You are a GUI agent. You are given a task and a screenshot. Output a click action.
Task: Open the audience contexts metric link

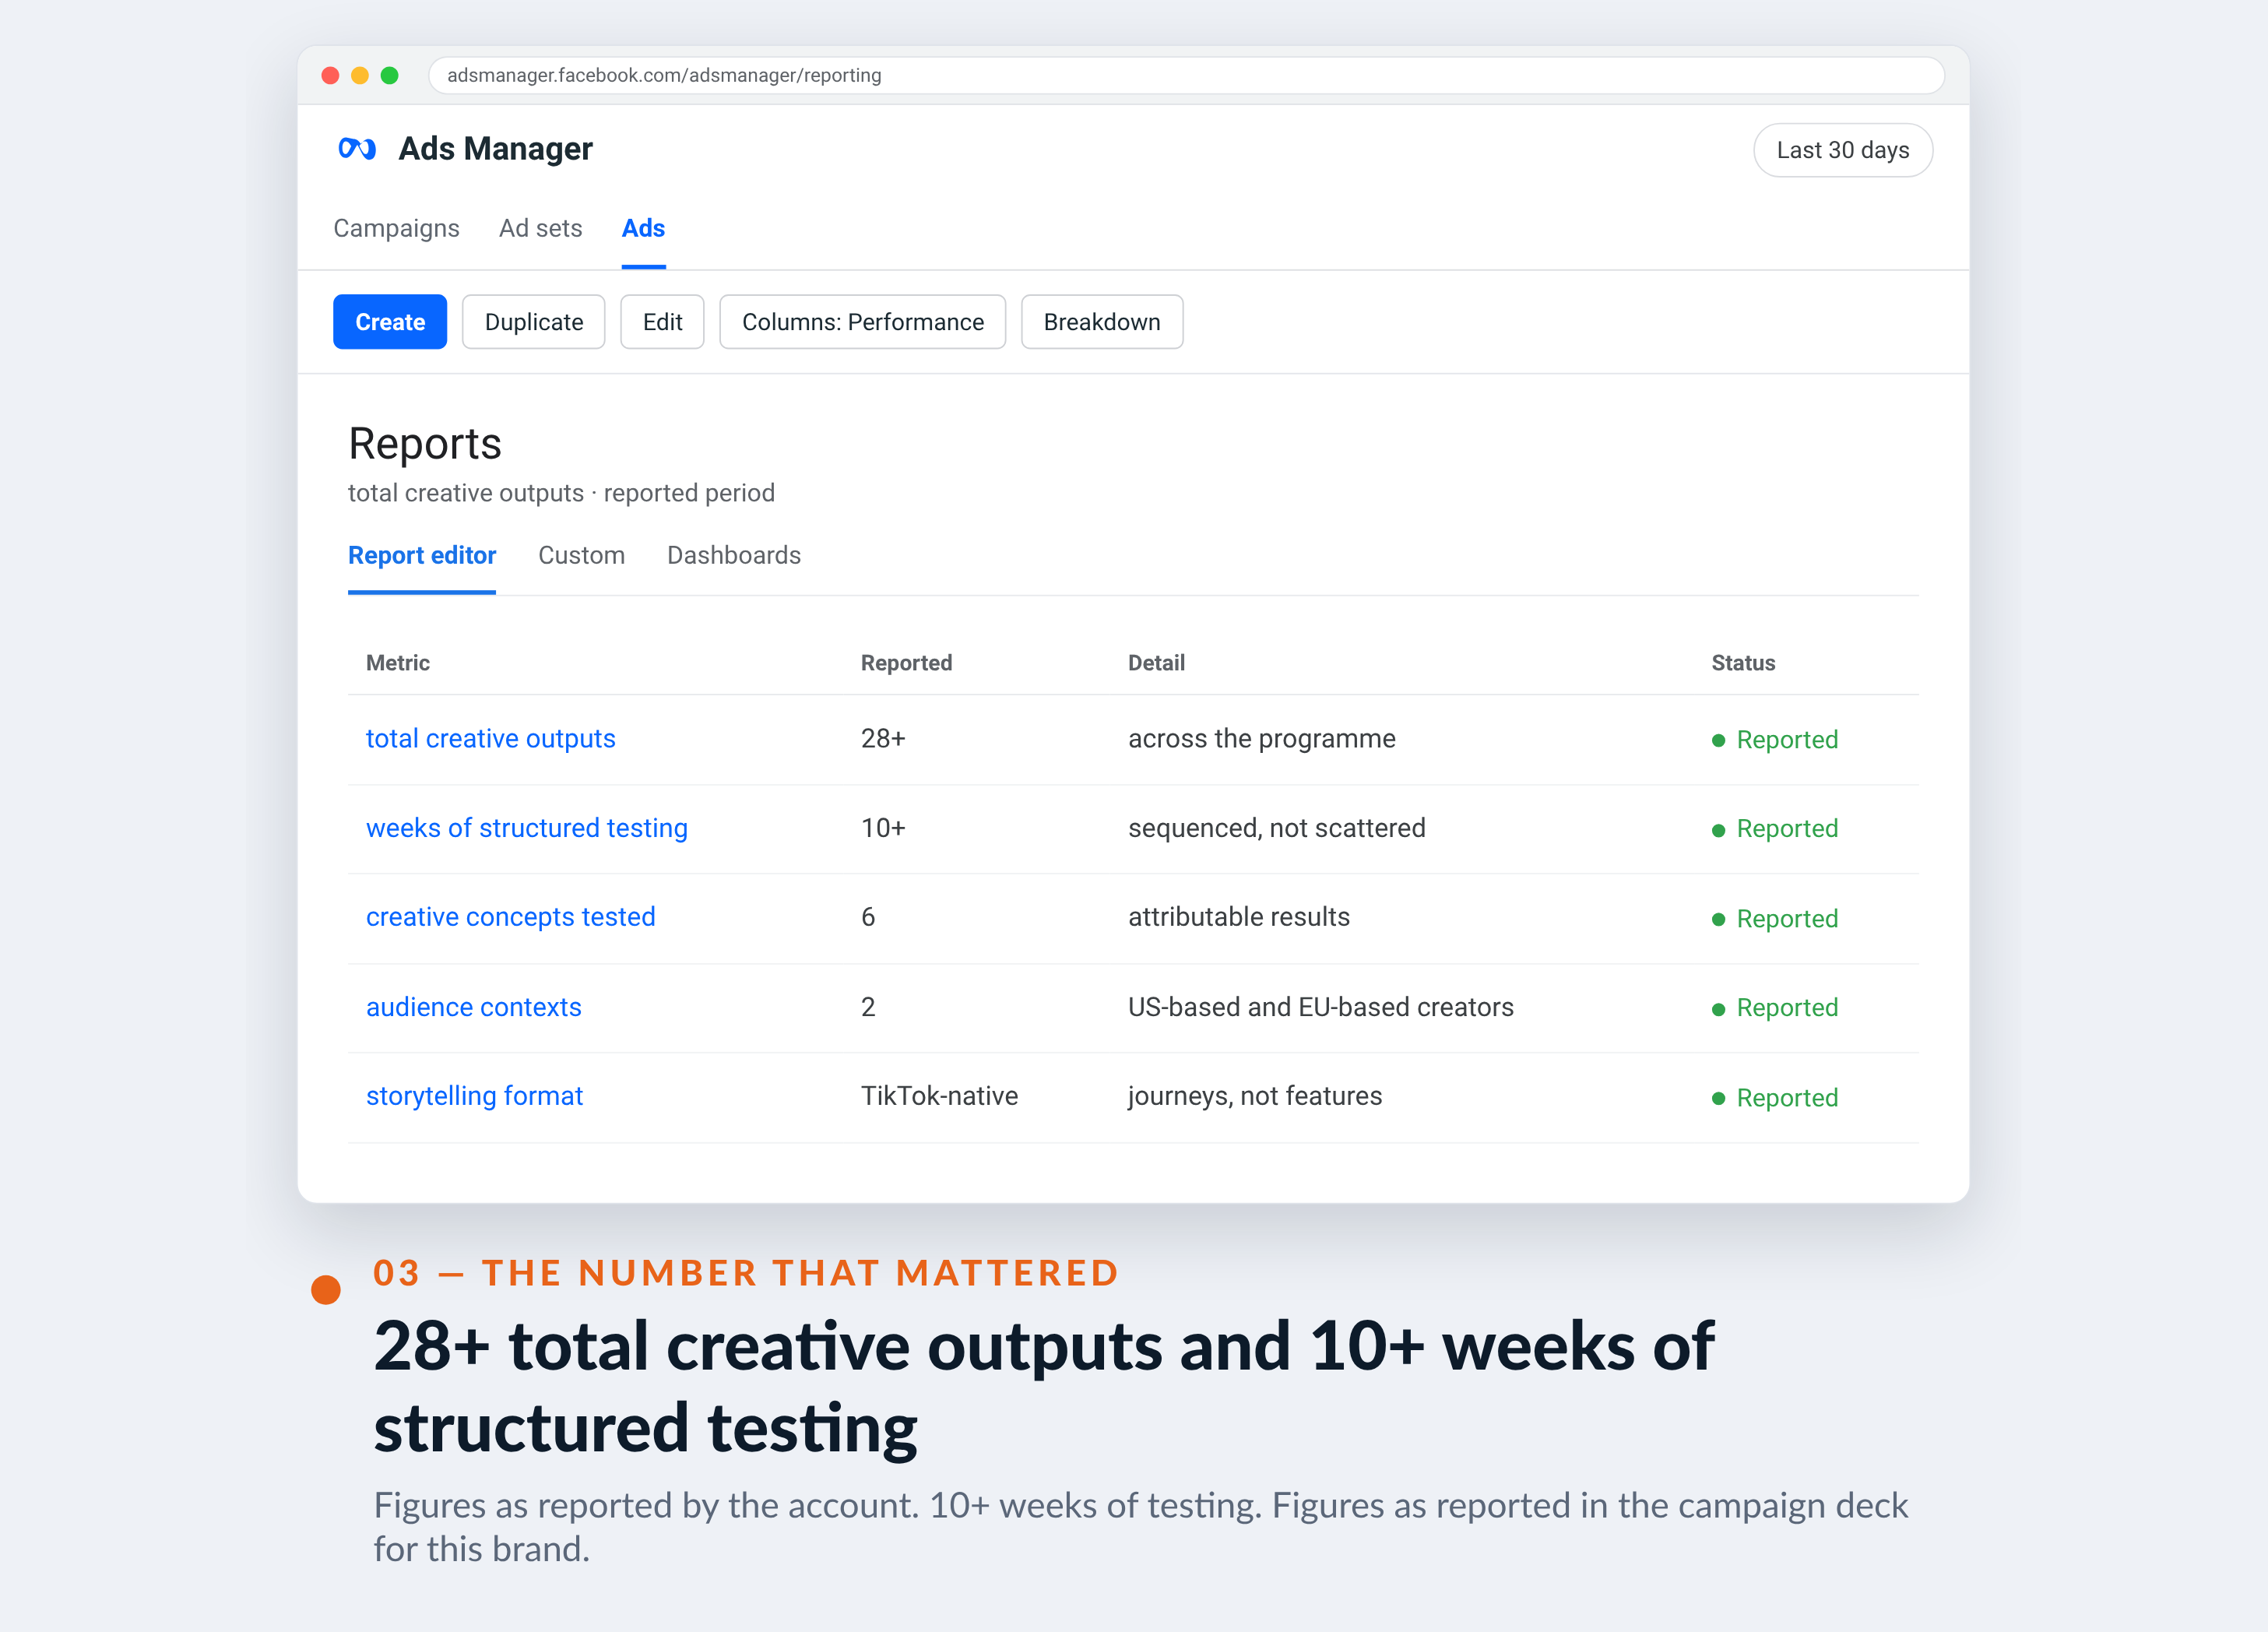[474, 1007]
